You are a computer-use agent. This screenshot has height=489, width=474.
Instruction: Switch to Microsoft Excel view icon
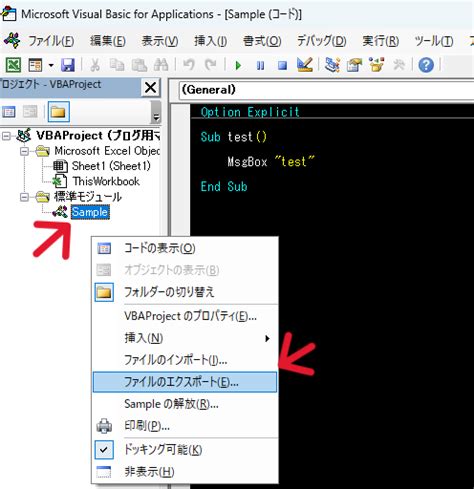(x=13, y=65)
